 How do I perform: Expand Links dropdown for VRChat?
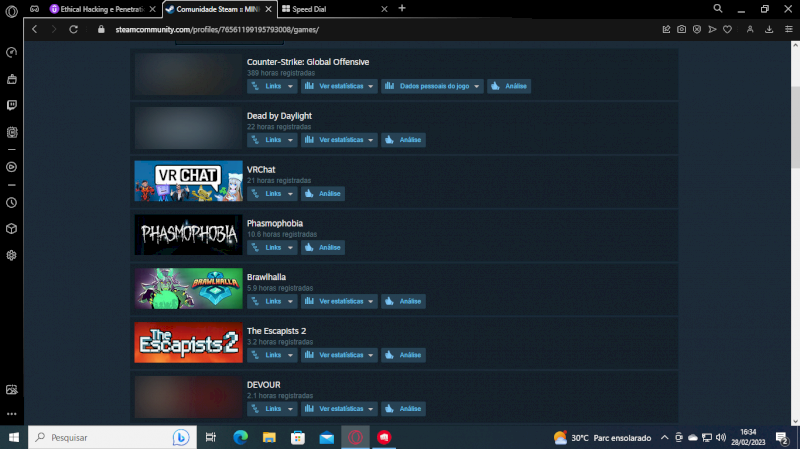(272, 194)
